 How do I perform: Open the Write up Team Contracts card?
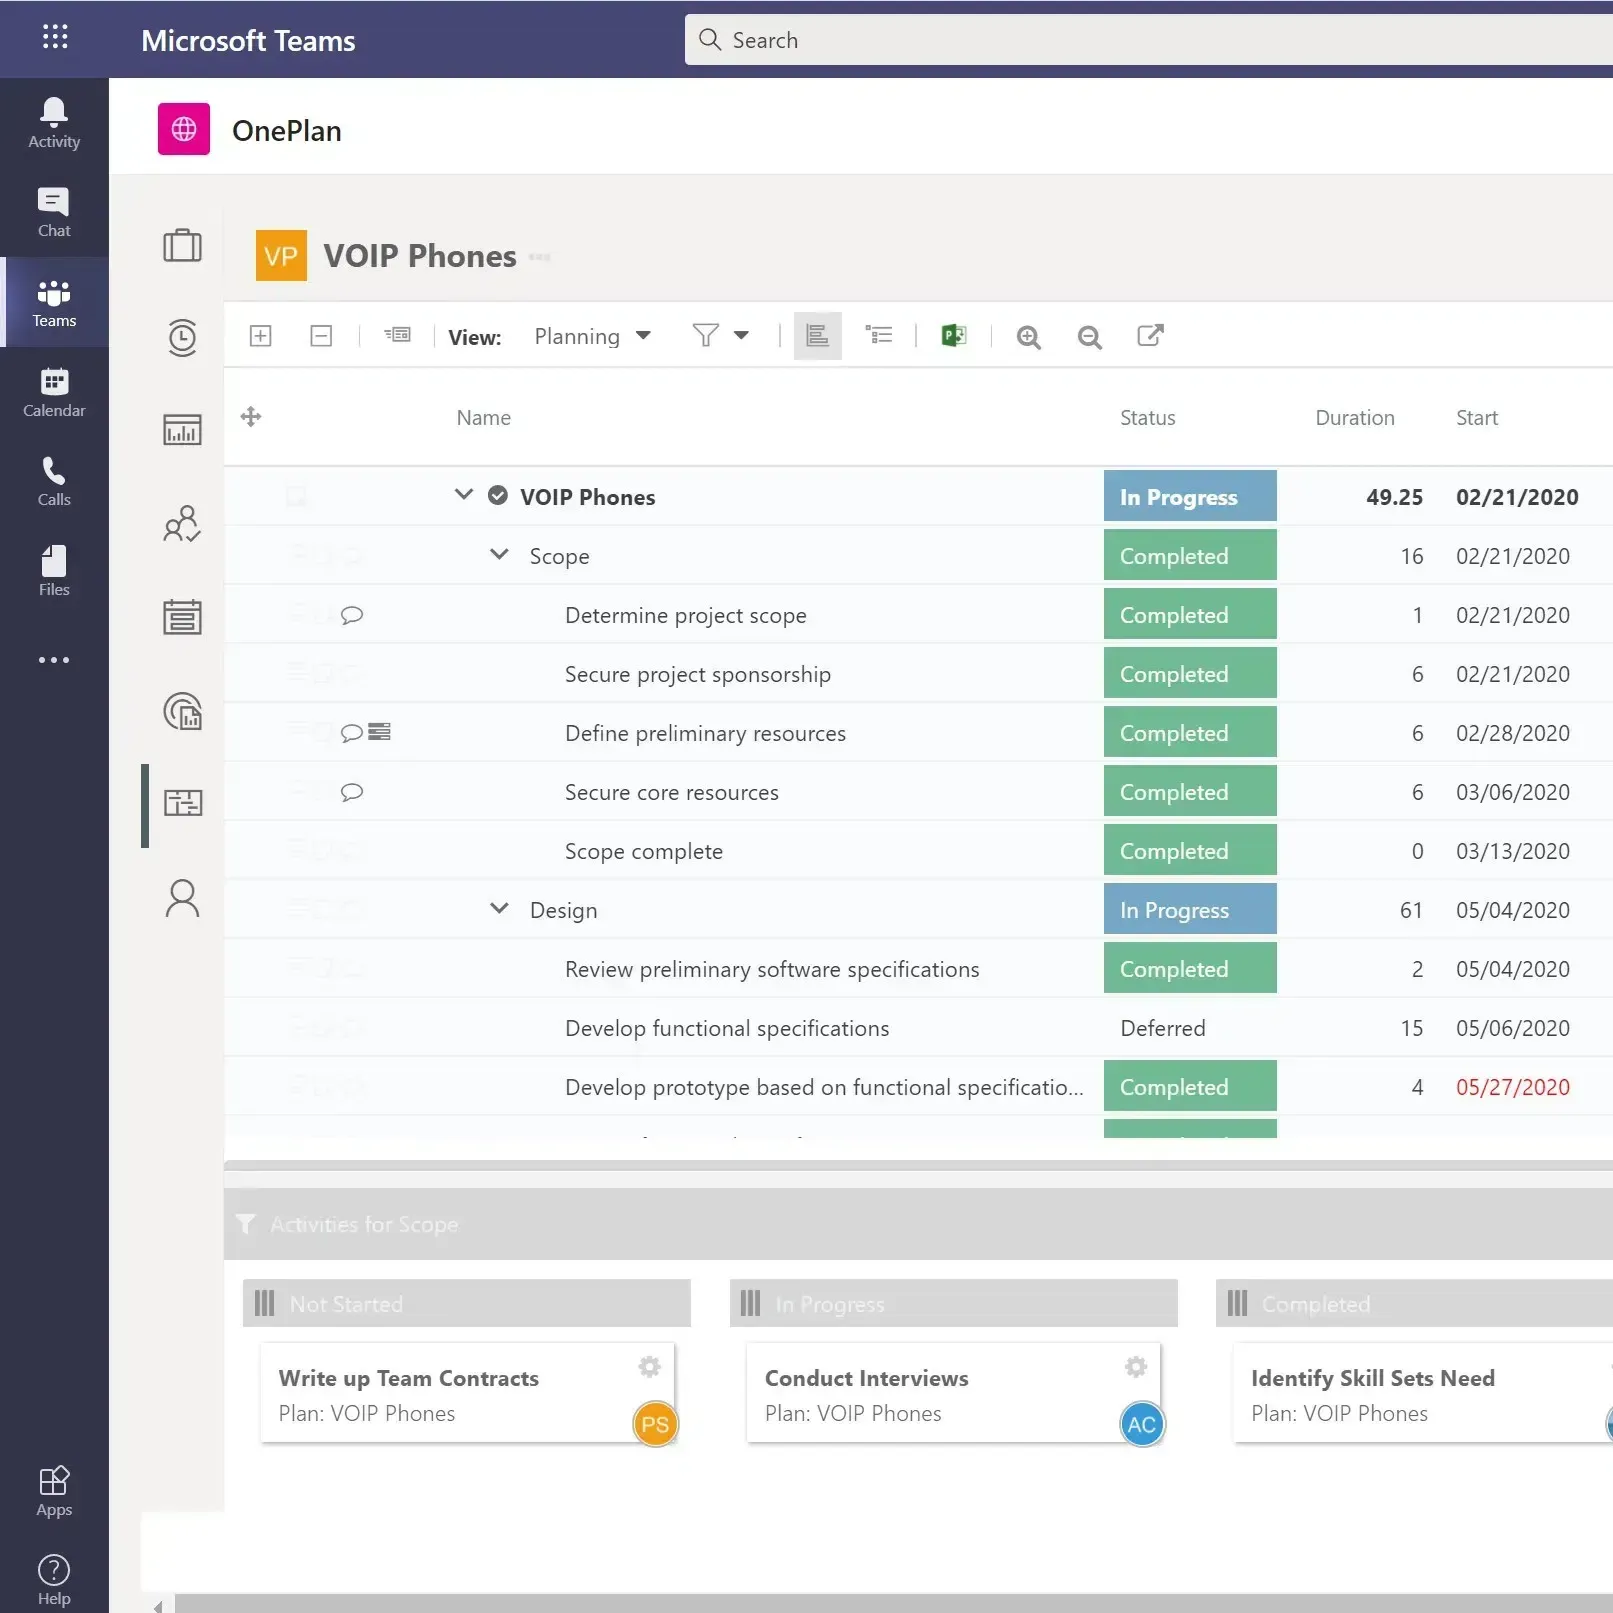click(x=468, y=1393)
